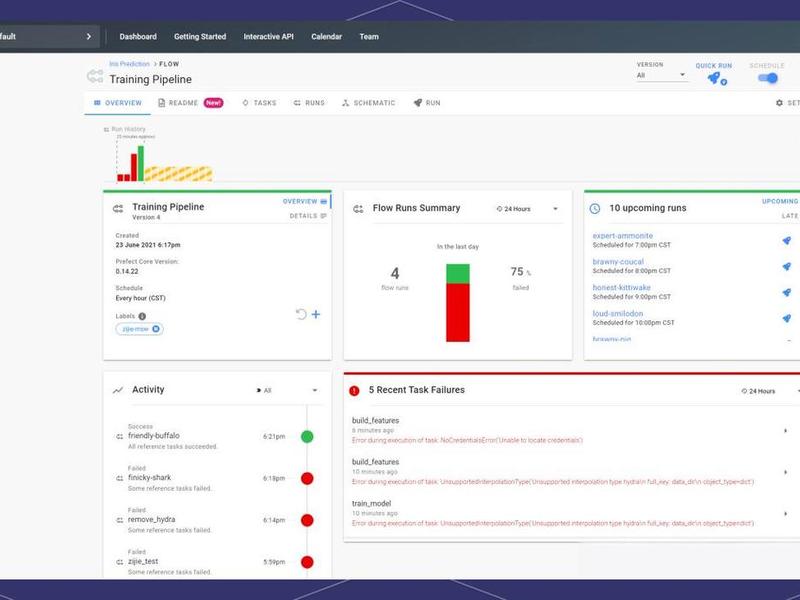The width and height of the screenshot is (800, 600).
Task: Open the Flow Runs Summary 24 Hours dropdown
Action: click(528, 209)
